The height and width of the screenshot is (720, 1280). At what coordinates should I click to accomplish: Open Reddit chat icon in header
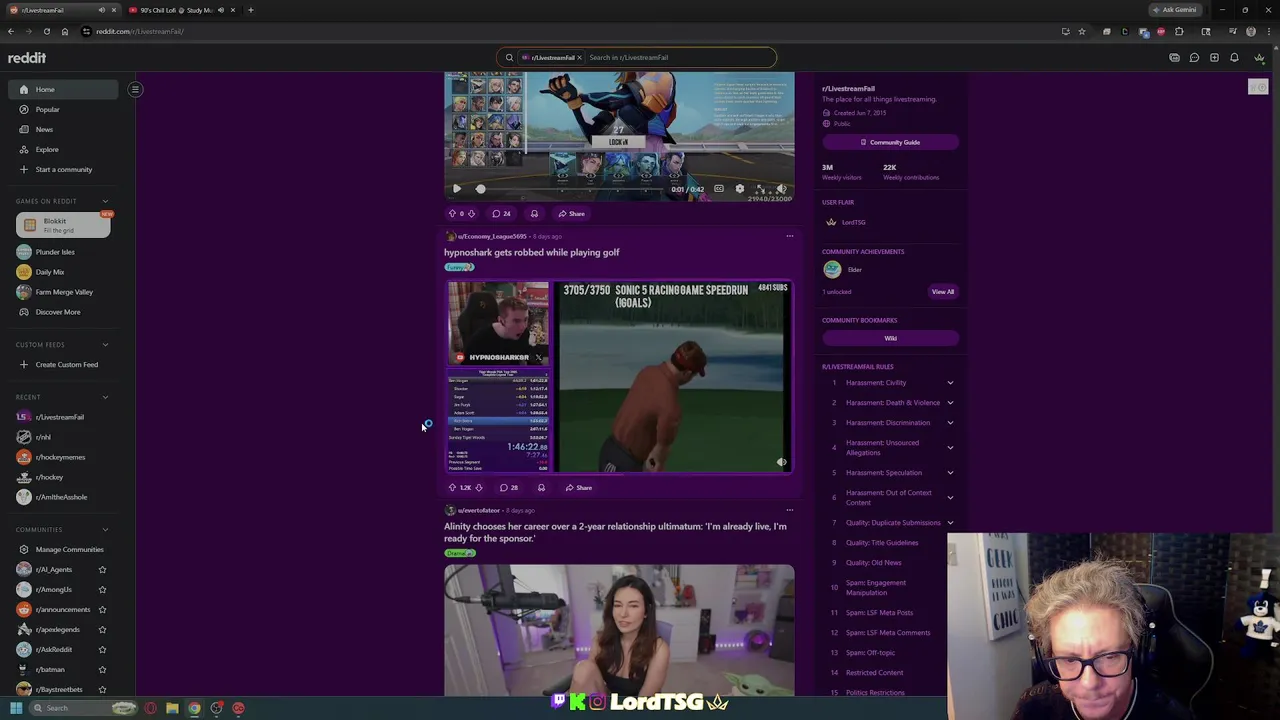1194,58
